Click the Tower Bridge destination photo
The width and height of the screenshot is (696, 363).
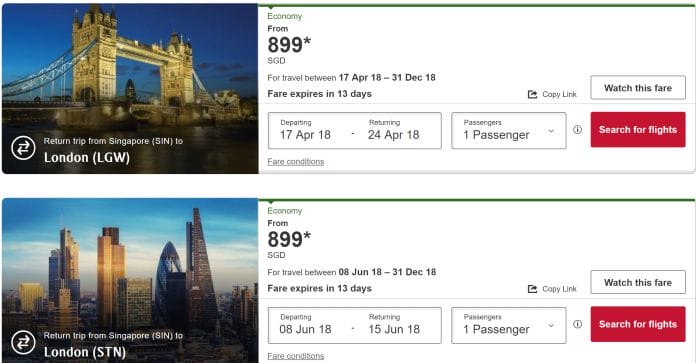tap(130, 89)
